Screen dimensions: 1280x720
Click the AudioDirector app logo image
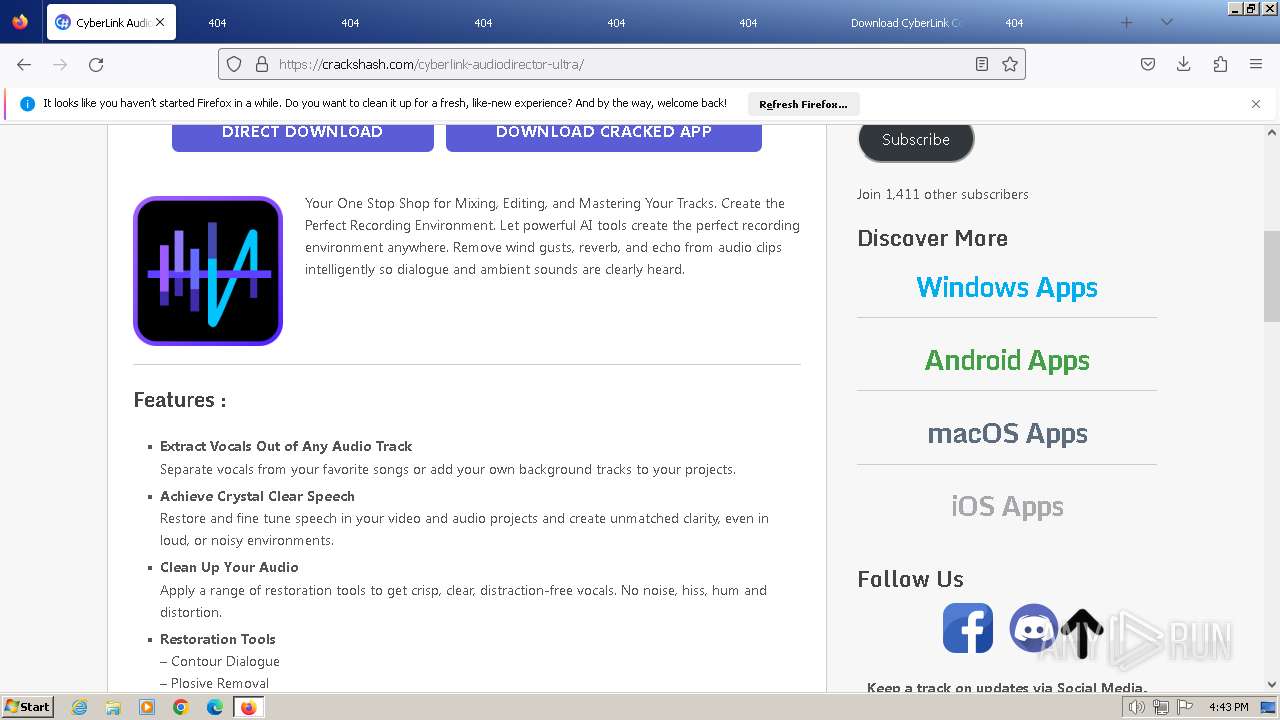(208, 271)
